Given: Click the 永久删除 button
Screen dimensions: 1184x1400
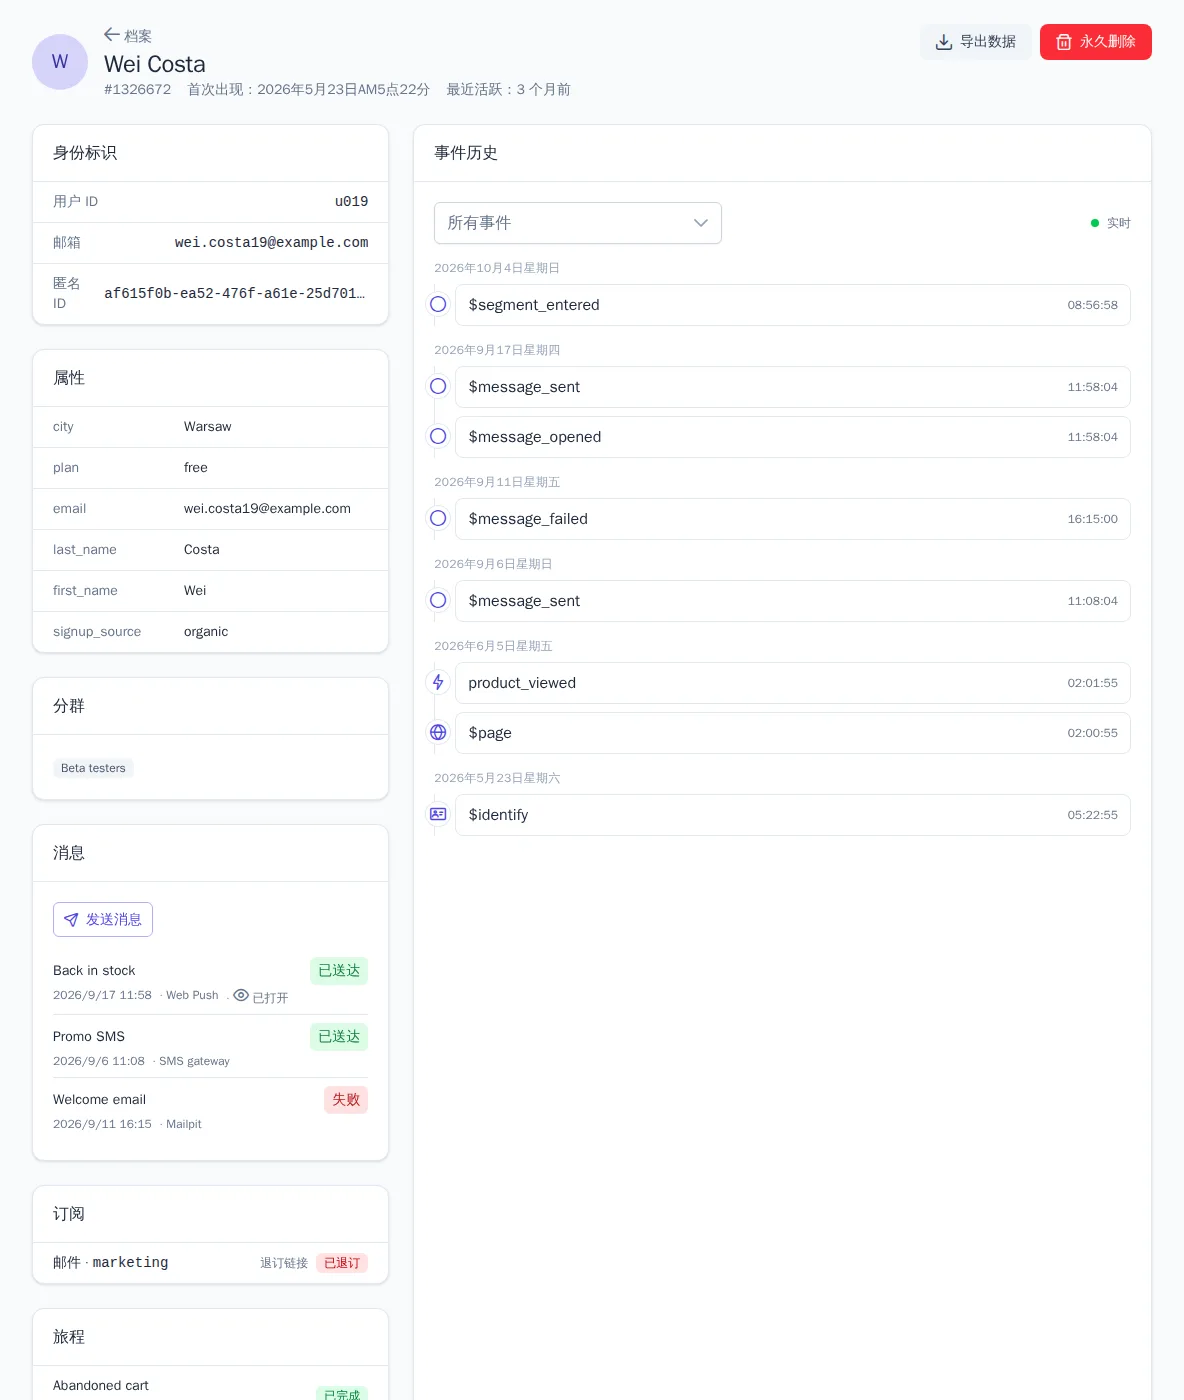Looking at the screenshot, I should [1096, 42].
